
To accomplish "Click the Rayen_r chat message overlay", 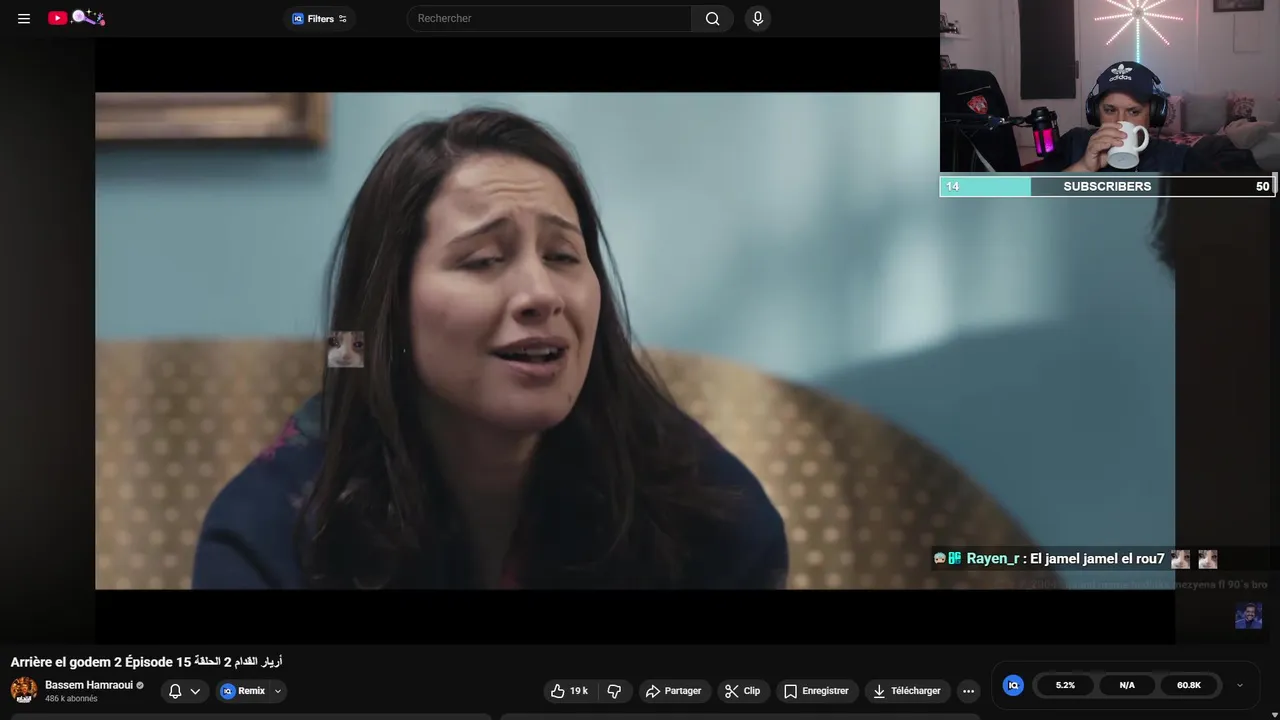I will pos(1075,559).
